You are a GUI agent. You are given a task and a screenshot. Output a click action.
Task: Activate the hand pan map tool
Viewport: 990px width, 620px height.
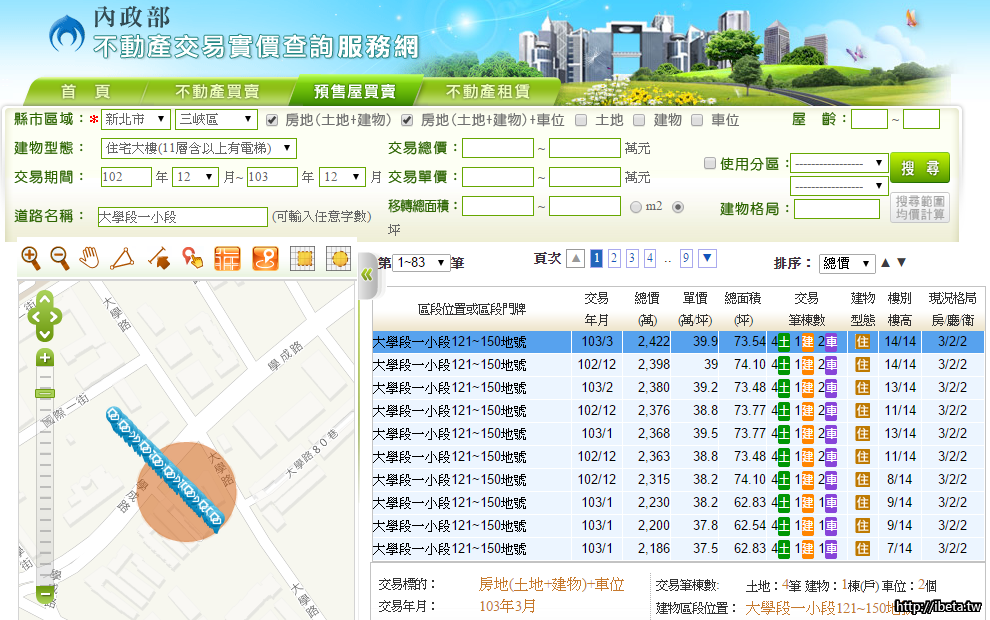click(90, 258)
